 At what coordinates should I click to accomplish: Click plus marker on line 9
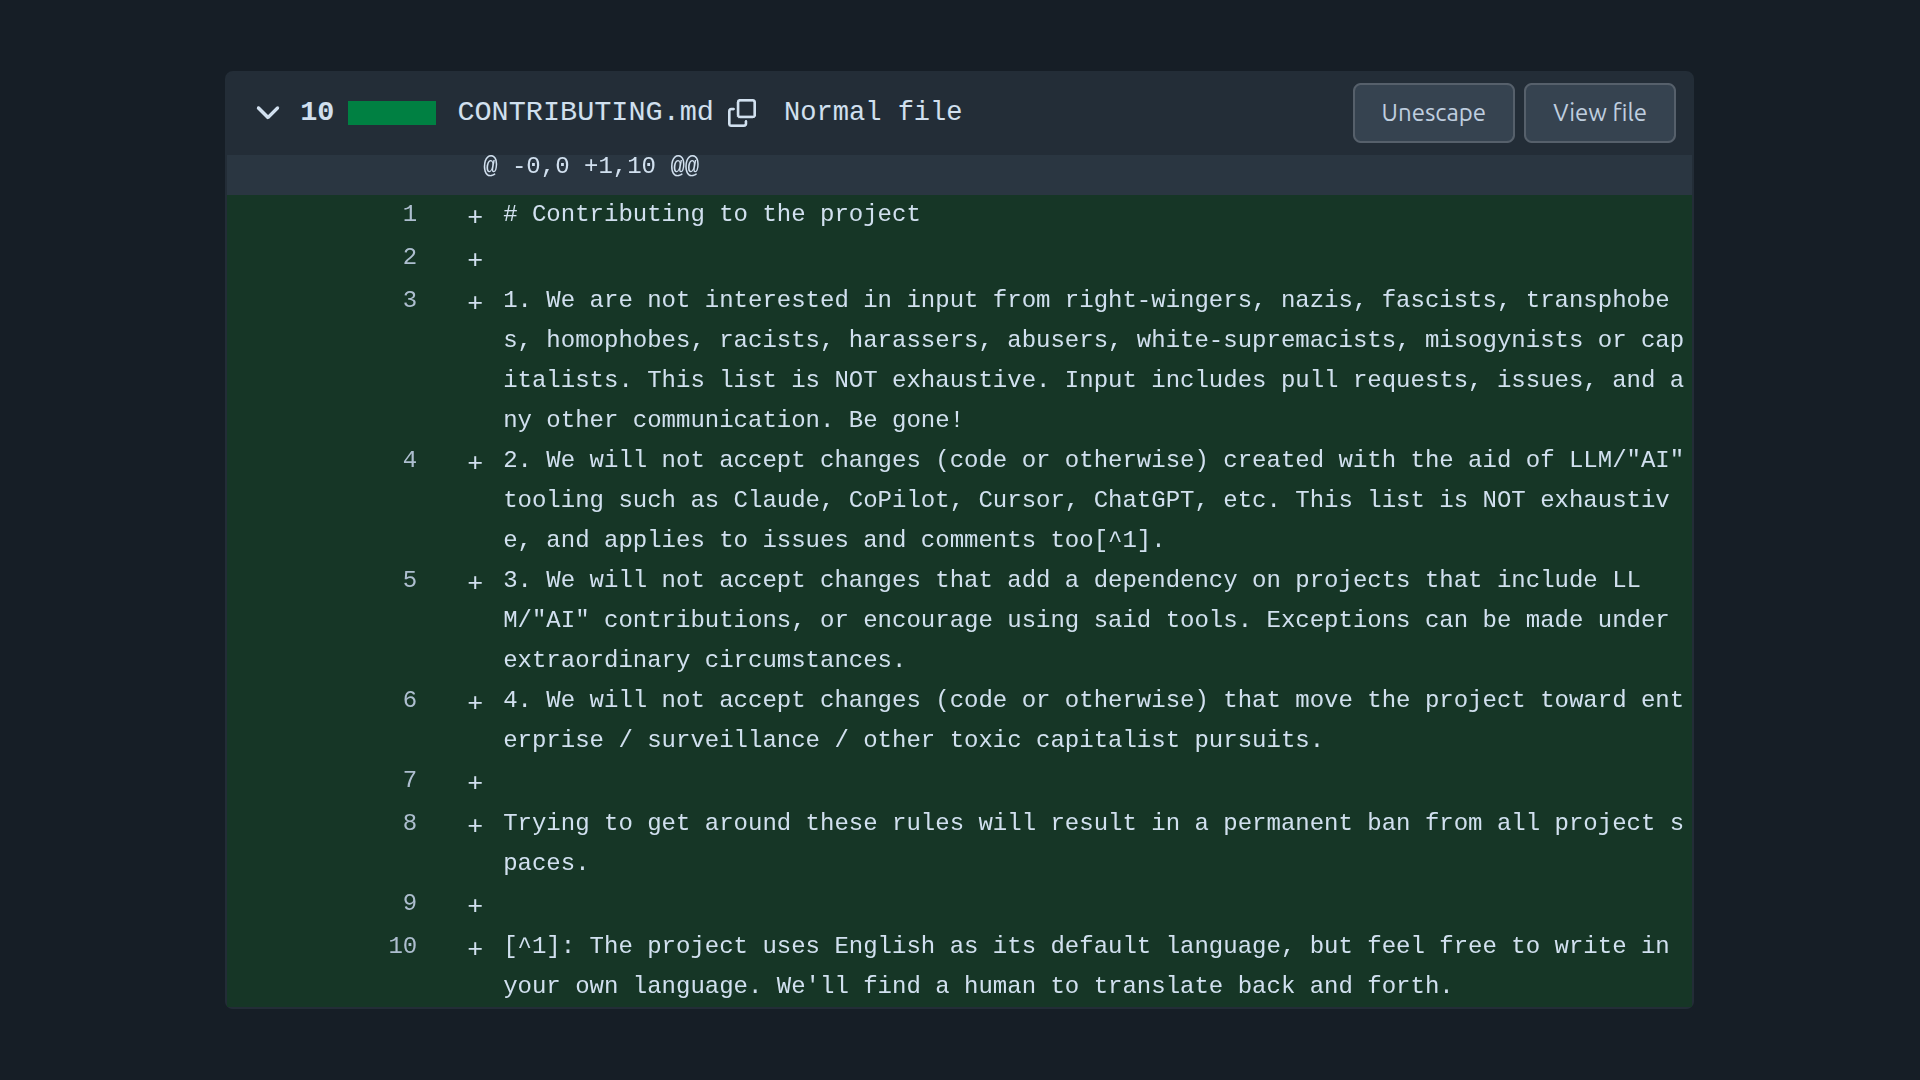(475, 906)
